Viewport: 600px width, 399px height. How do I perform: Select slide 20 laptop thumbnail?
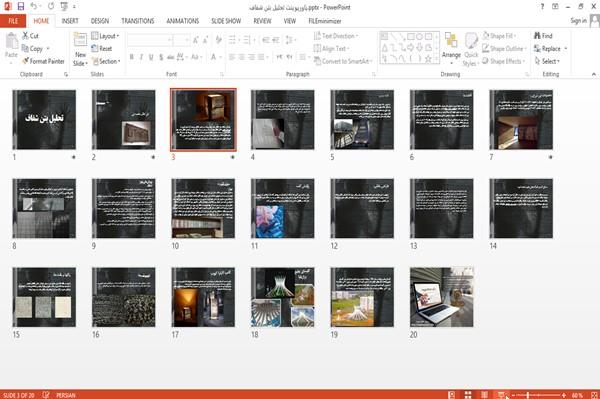pos(442,297)
